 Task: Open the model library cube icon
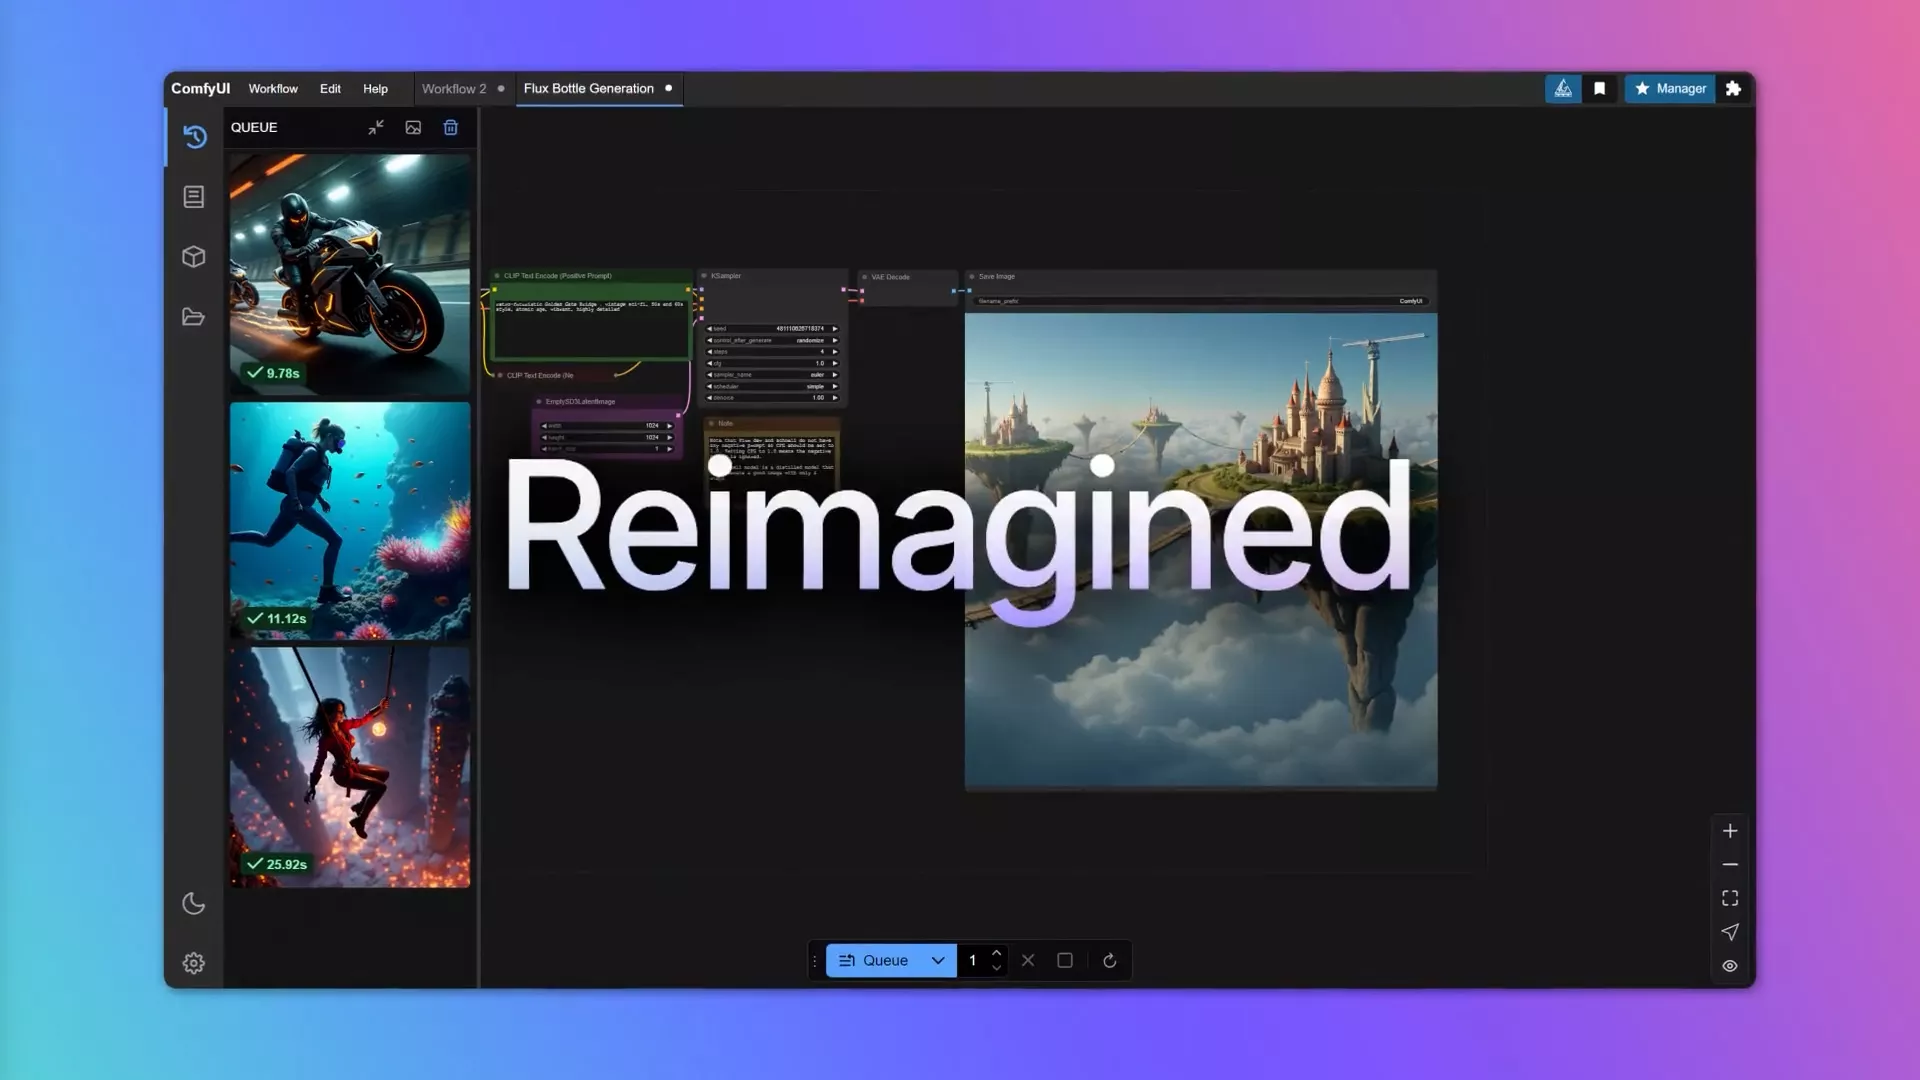pos(194,257)
